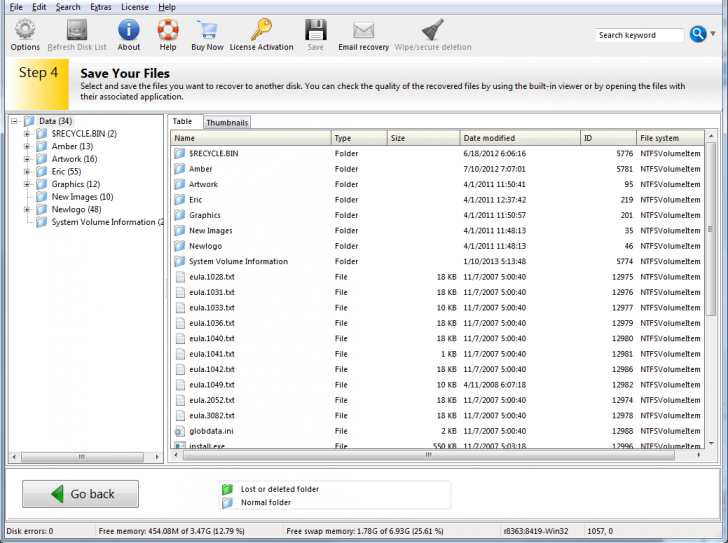Open the License menu
The width and height of the screenshot is (728, 543).
tap(135, 7)
